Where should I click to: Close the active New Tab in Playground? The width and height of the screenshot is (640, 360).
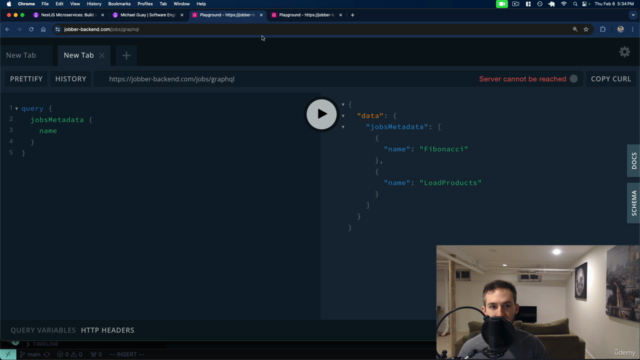tap(102, 56)
